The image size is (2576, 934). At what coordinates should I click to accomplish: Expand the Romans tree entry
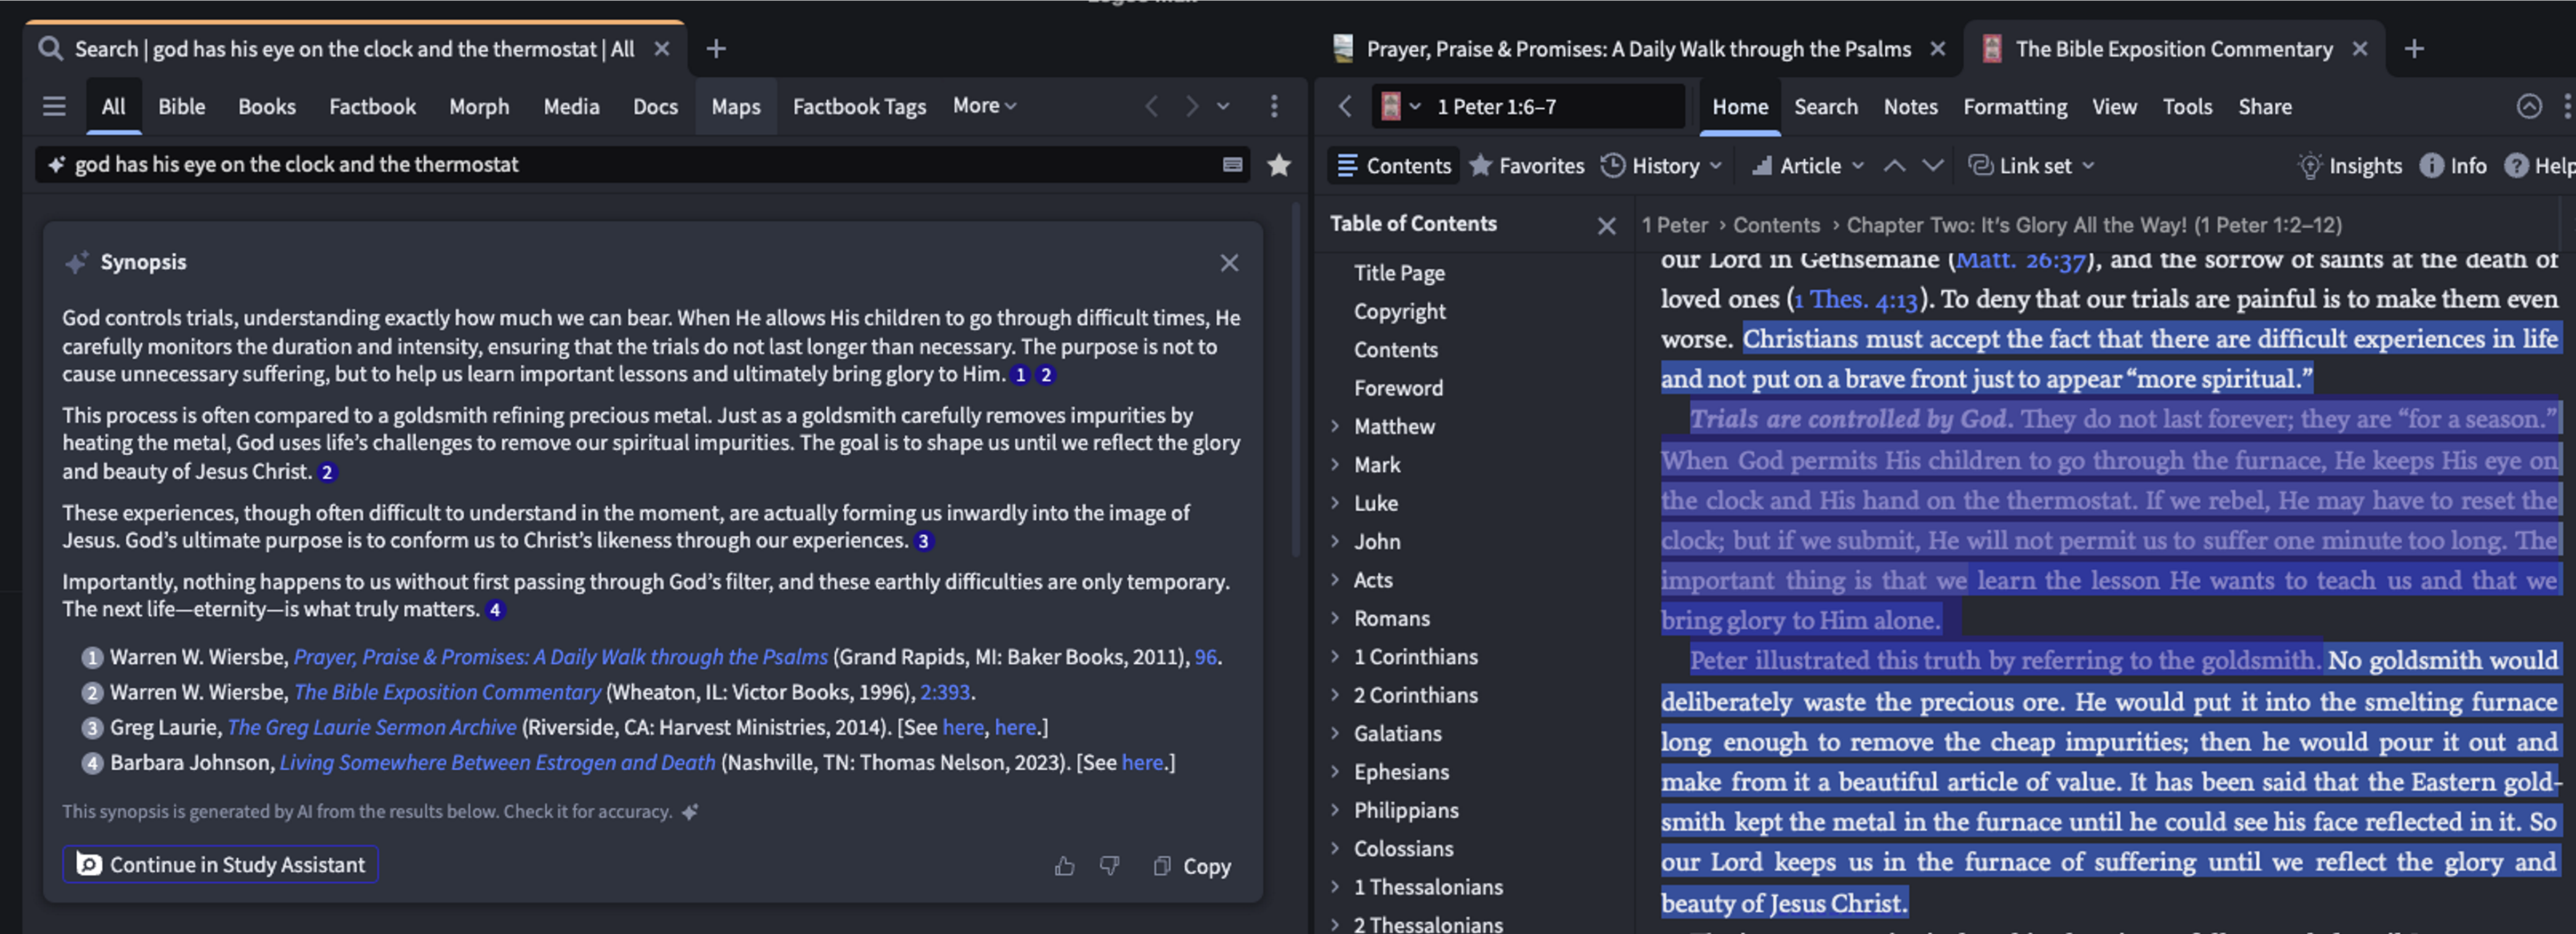click(1335, 618)
